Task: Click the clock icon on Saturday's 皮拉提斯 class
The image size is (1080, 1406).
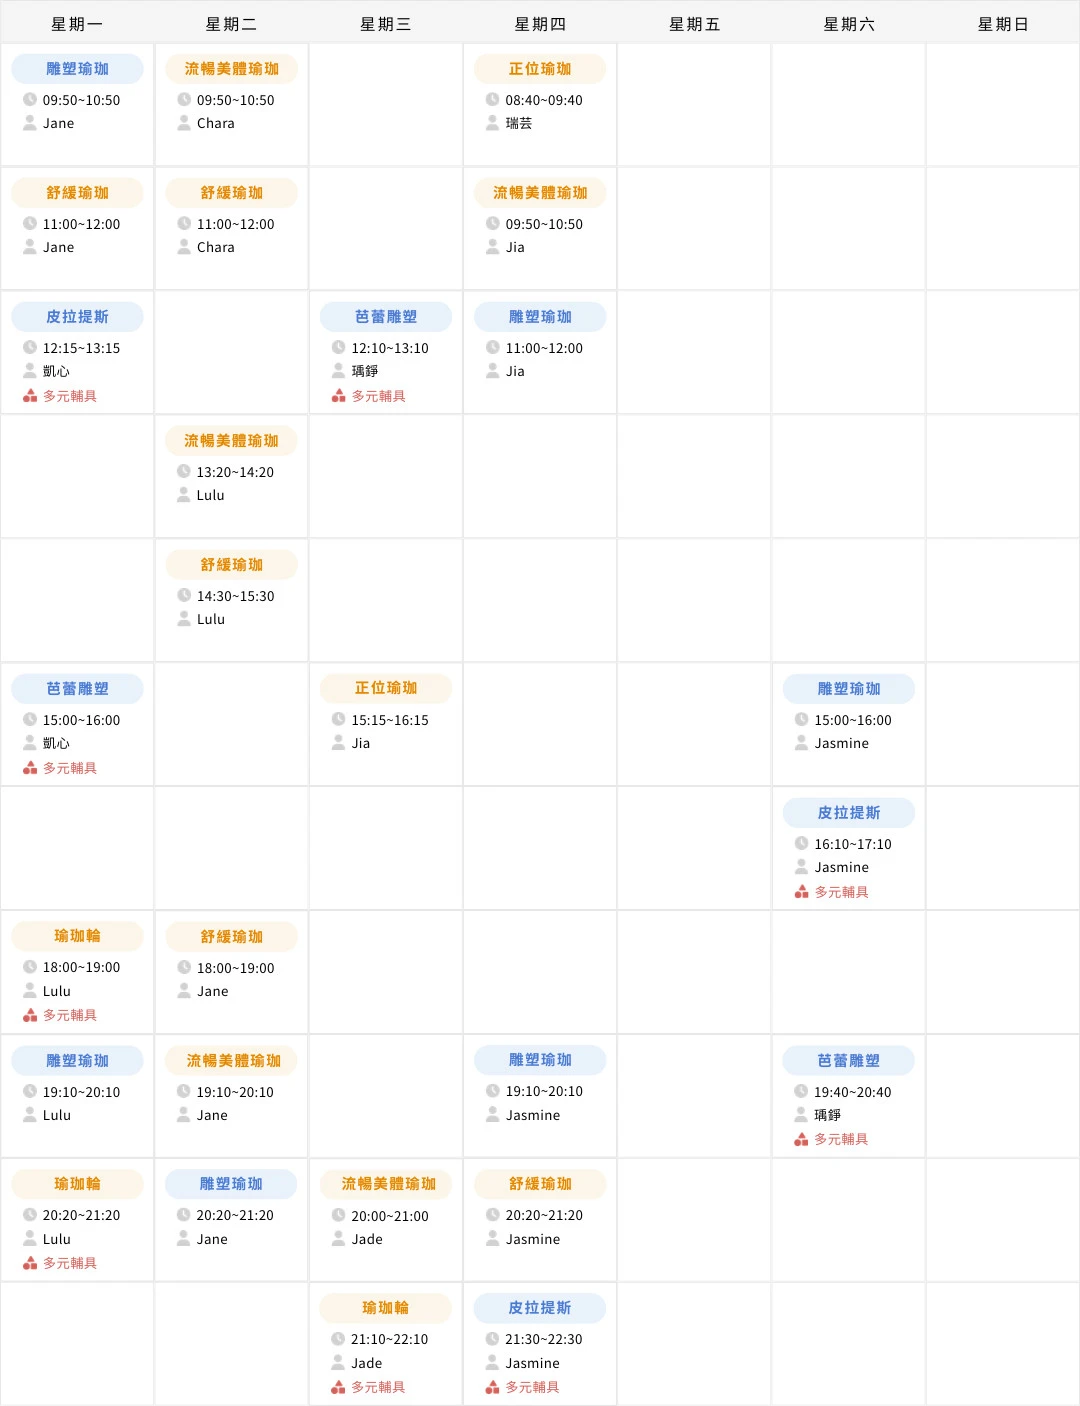Action: point(800,843)
